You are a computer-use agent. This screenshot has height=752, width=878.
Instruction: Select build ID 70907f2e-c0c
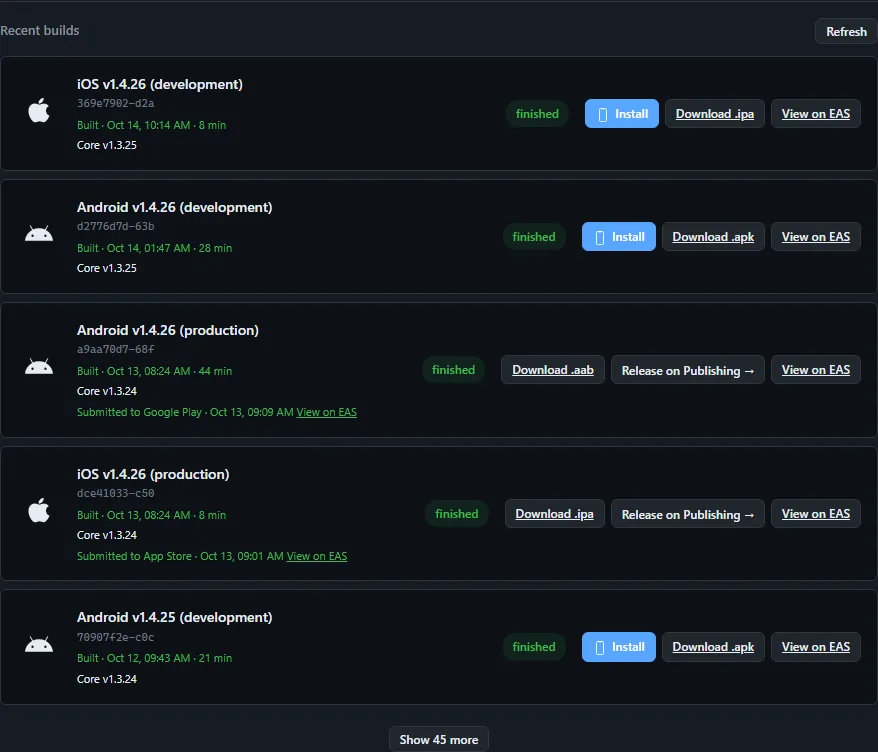[x=115, y=637]
